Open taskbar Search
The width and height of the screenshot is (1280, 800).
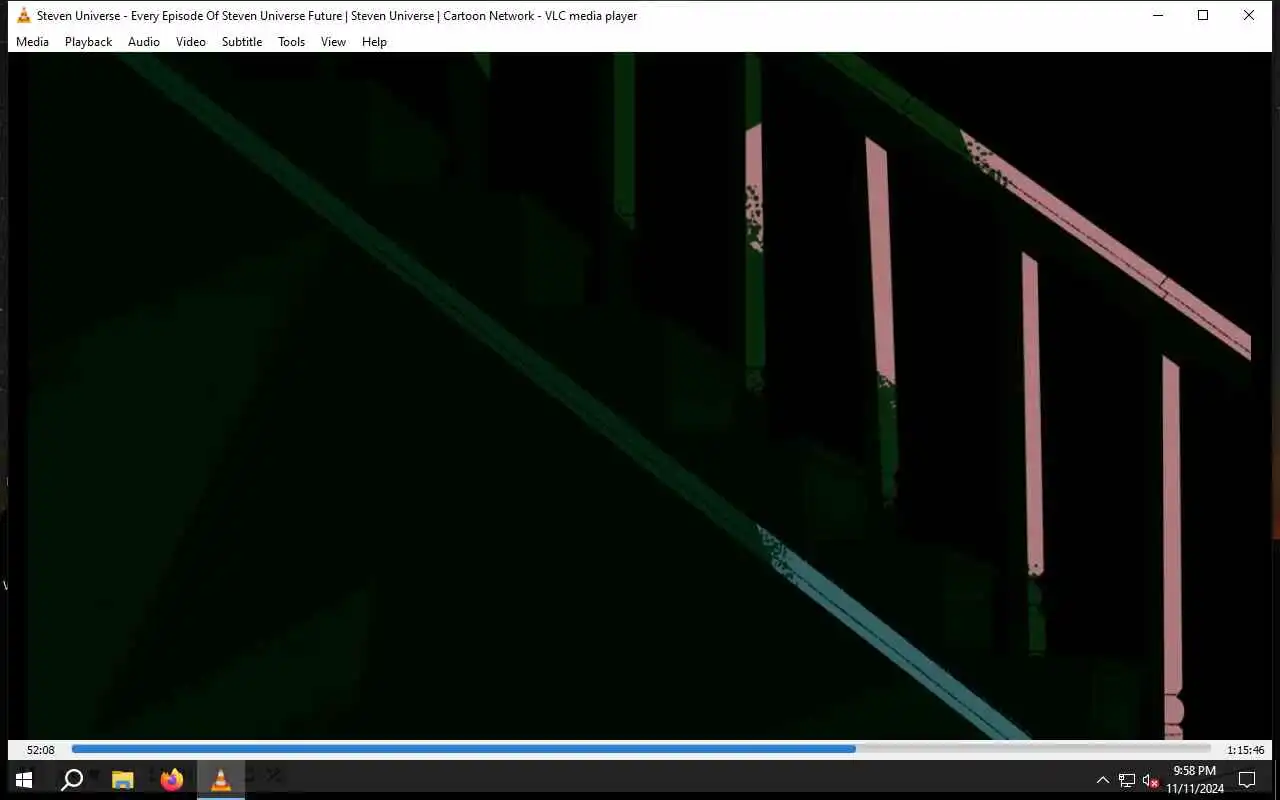click(72, 779)
